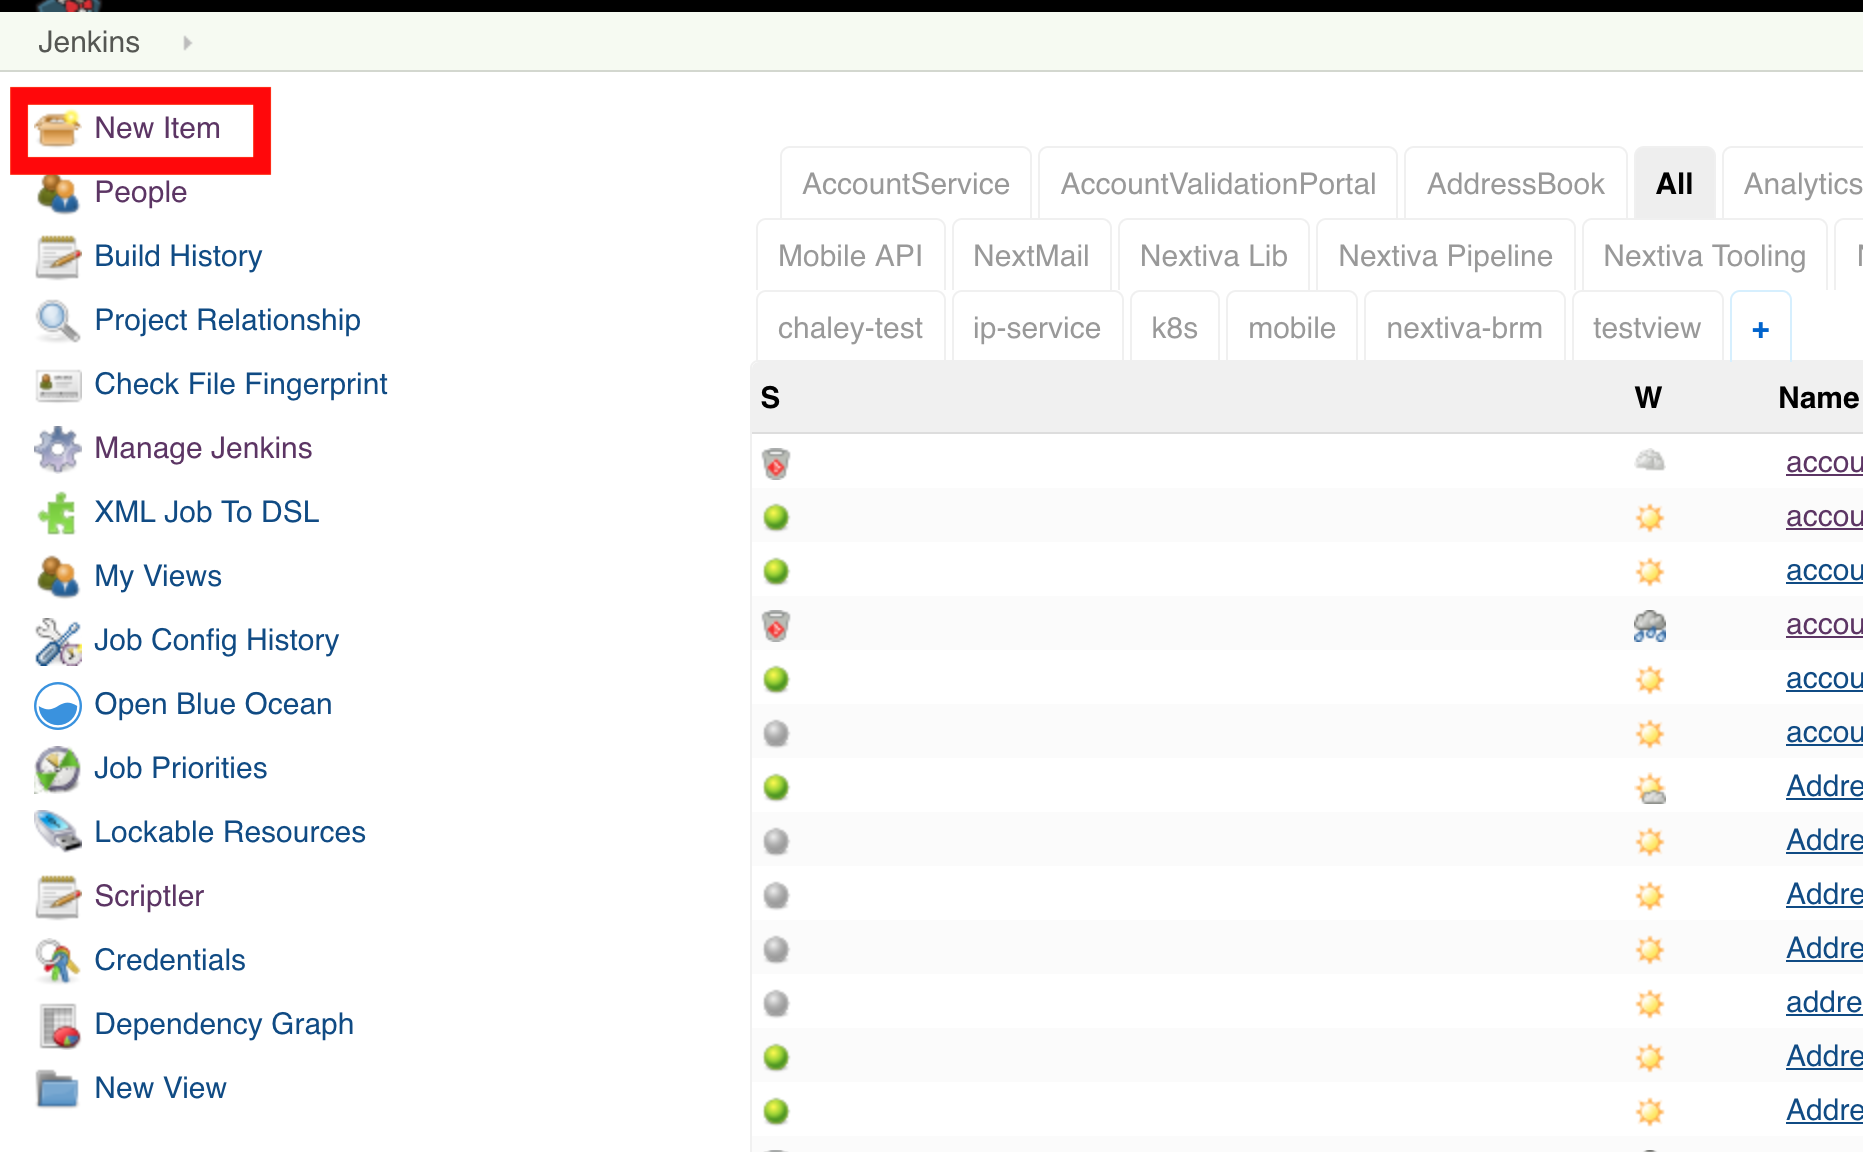Image resolution: width=1863 pixels, height=1152 pixels.
Task: Click the Scriptler notepad icon
Action: pyautogui.click(x=57, y=897)
